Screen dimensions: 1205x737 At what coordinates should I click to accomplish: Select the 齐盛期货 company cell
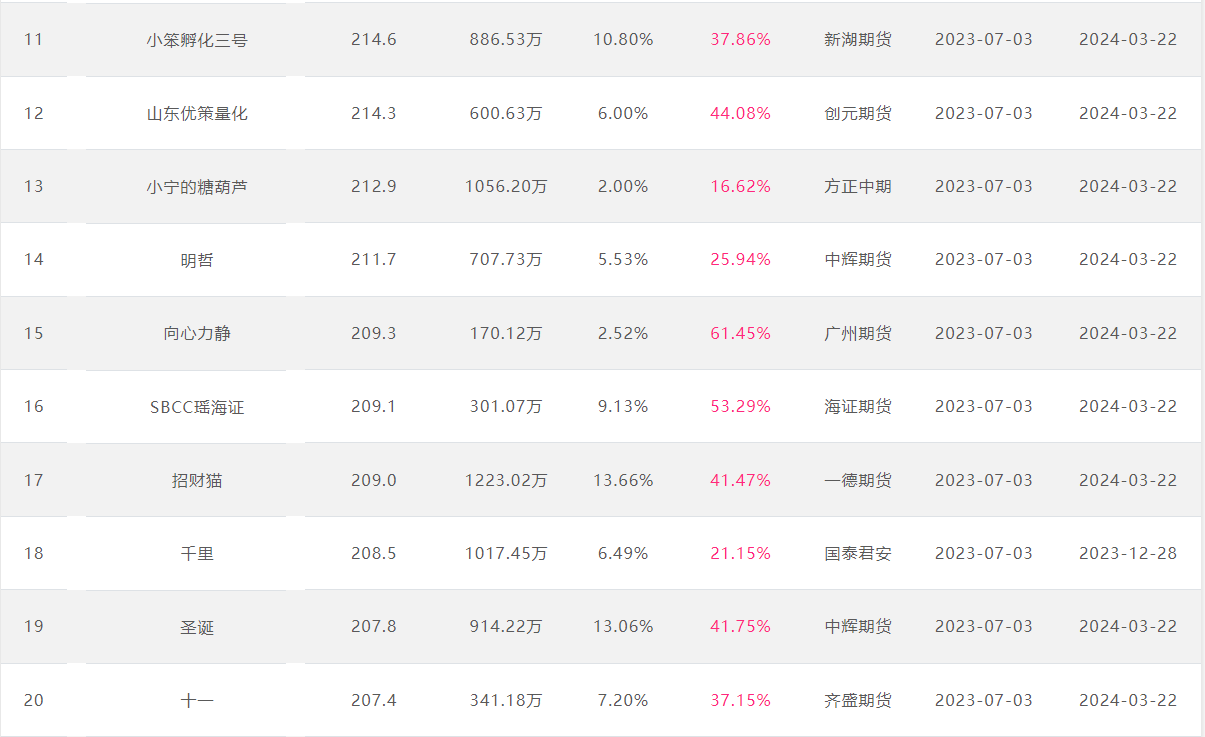click(x=858, y=700)
